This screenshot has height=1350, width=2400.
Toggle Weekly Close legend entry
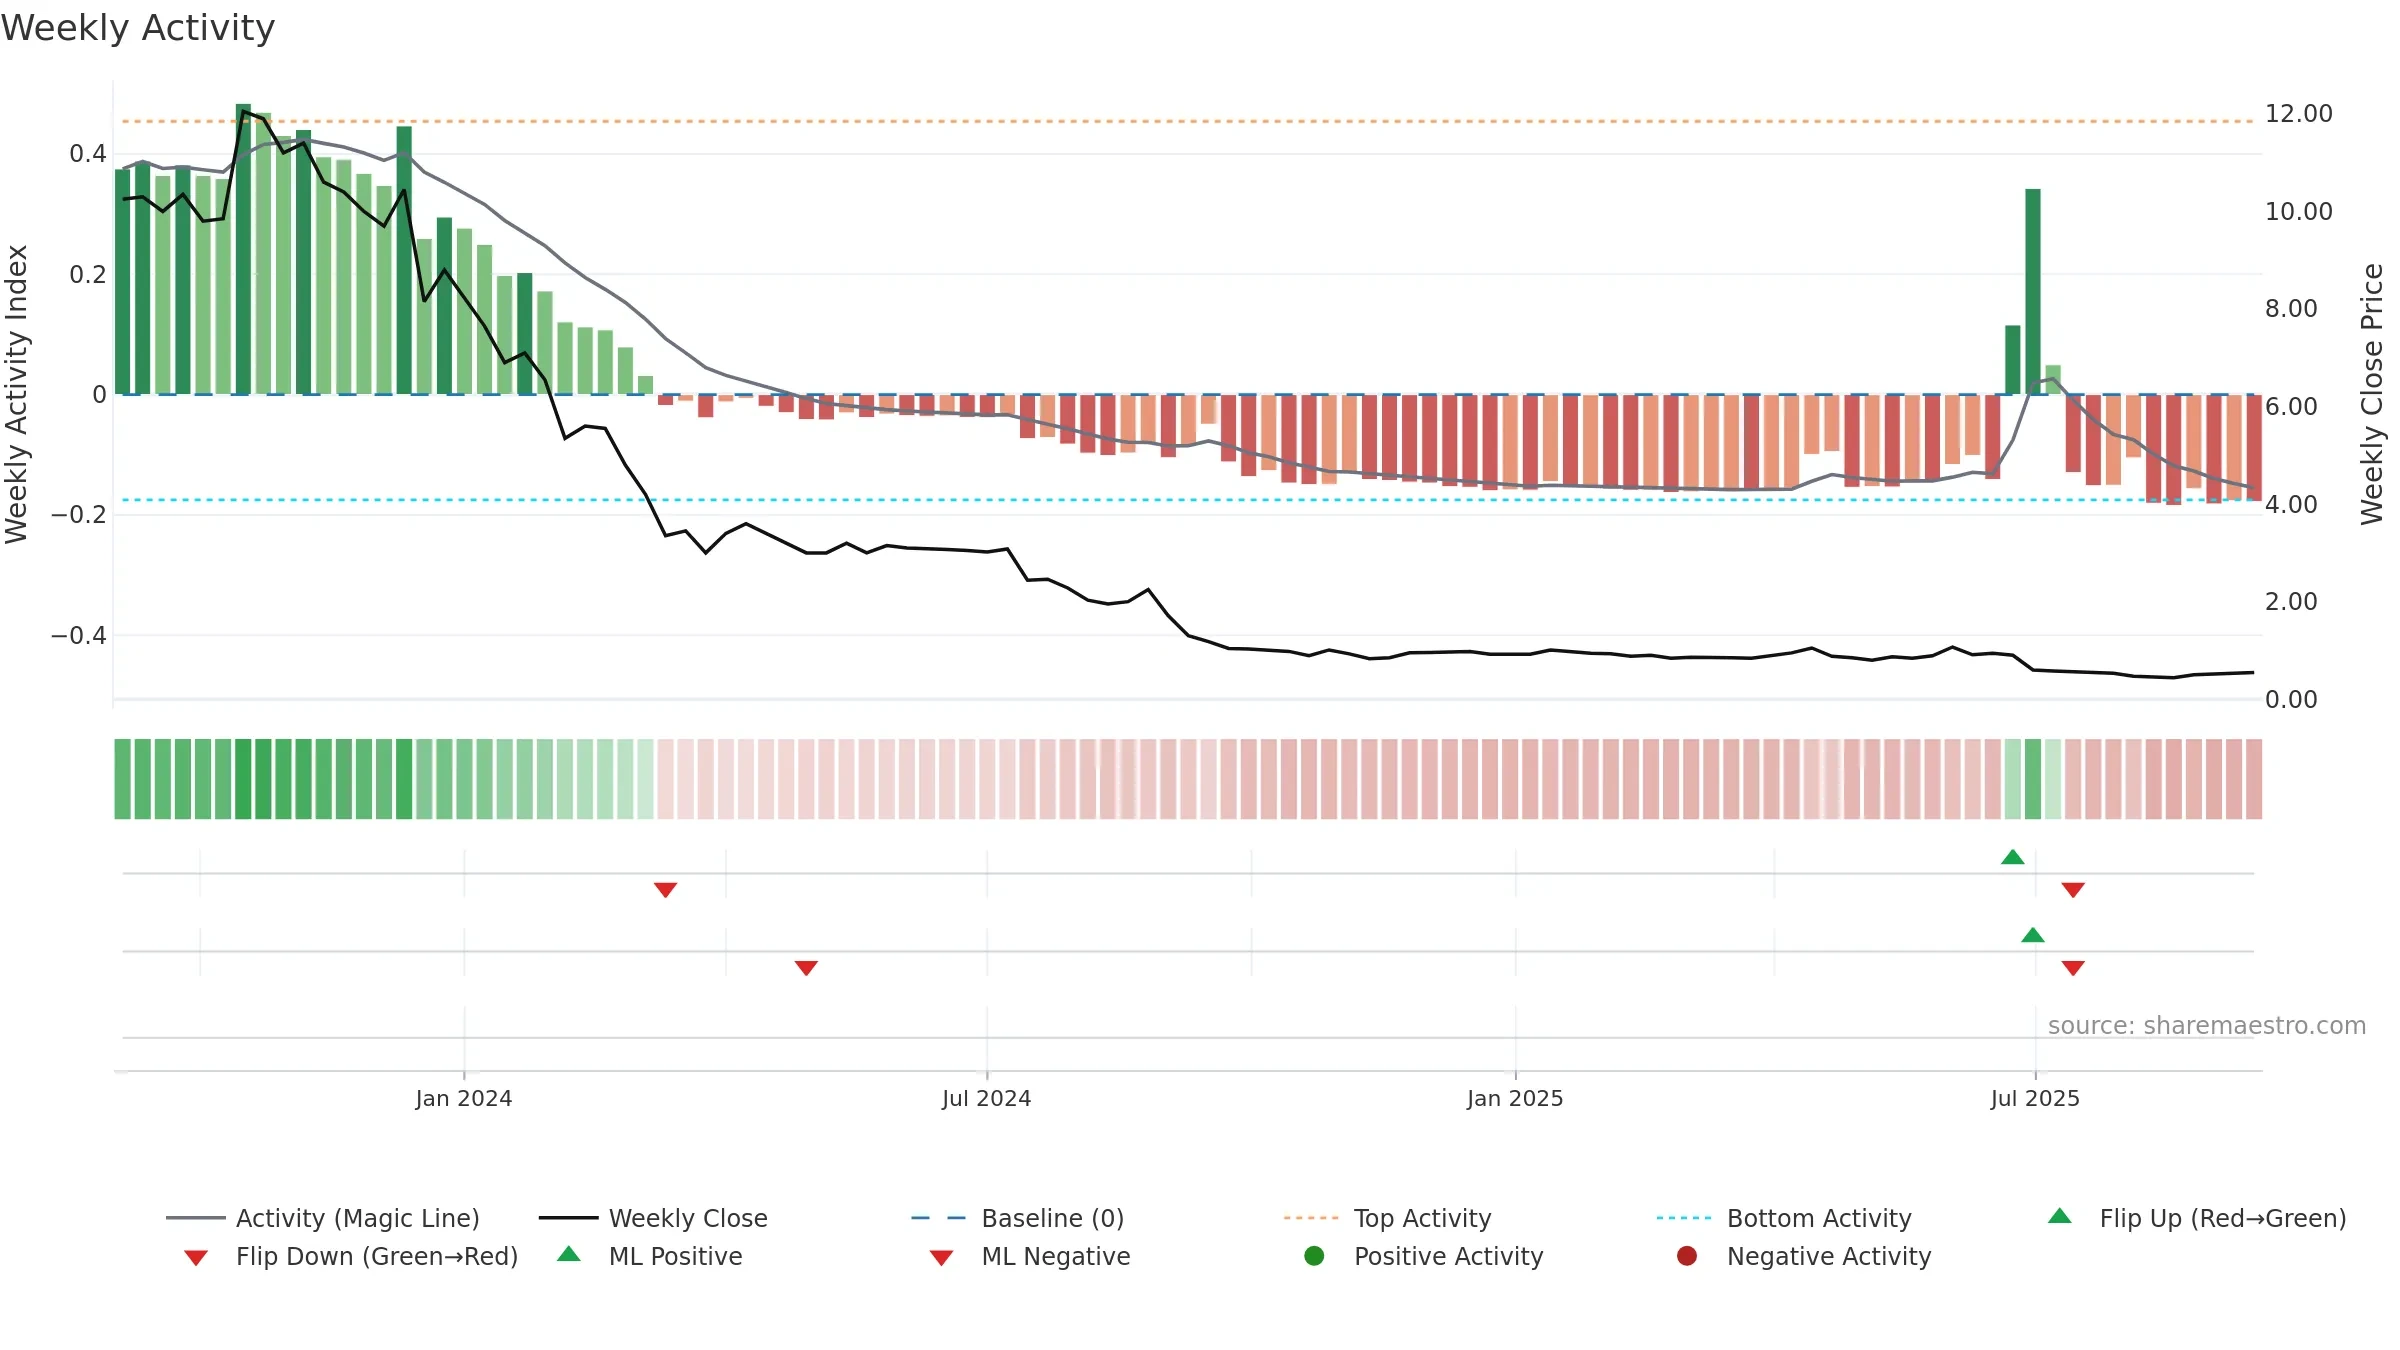[653, 1218]
